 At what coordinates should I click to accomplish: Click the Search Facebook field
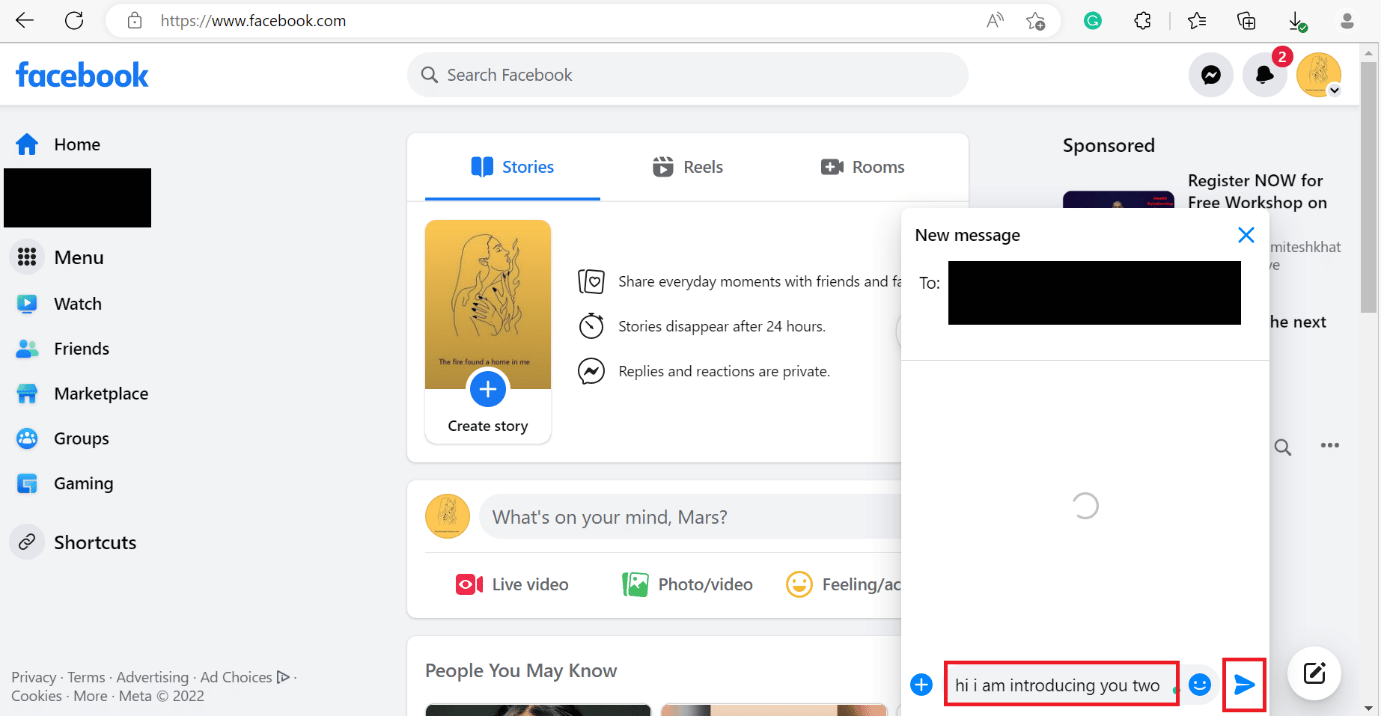[x=687, y=75]
